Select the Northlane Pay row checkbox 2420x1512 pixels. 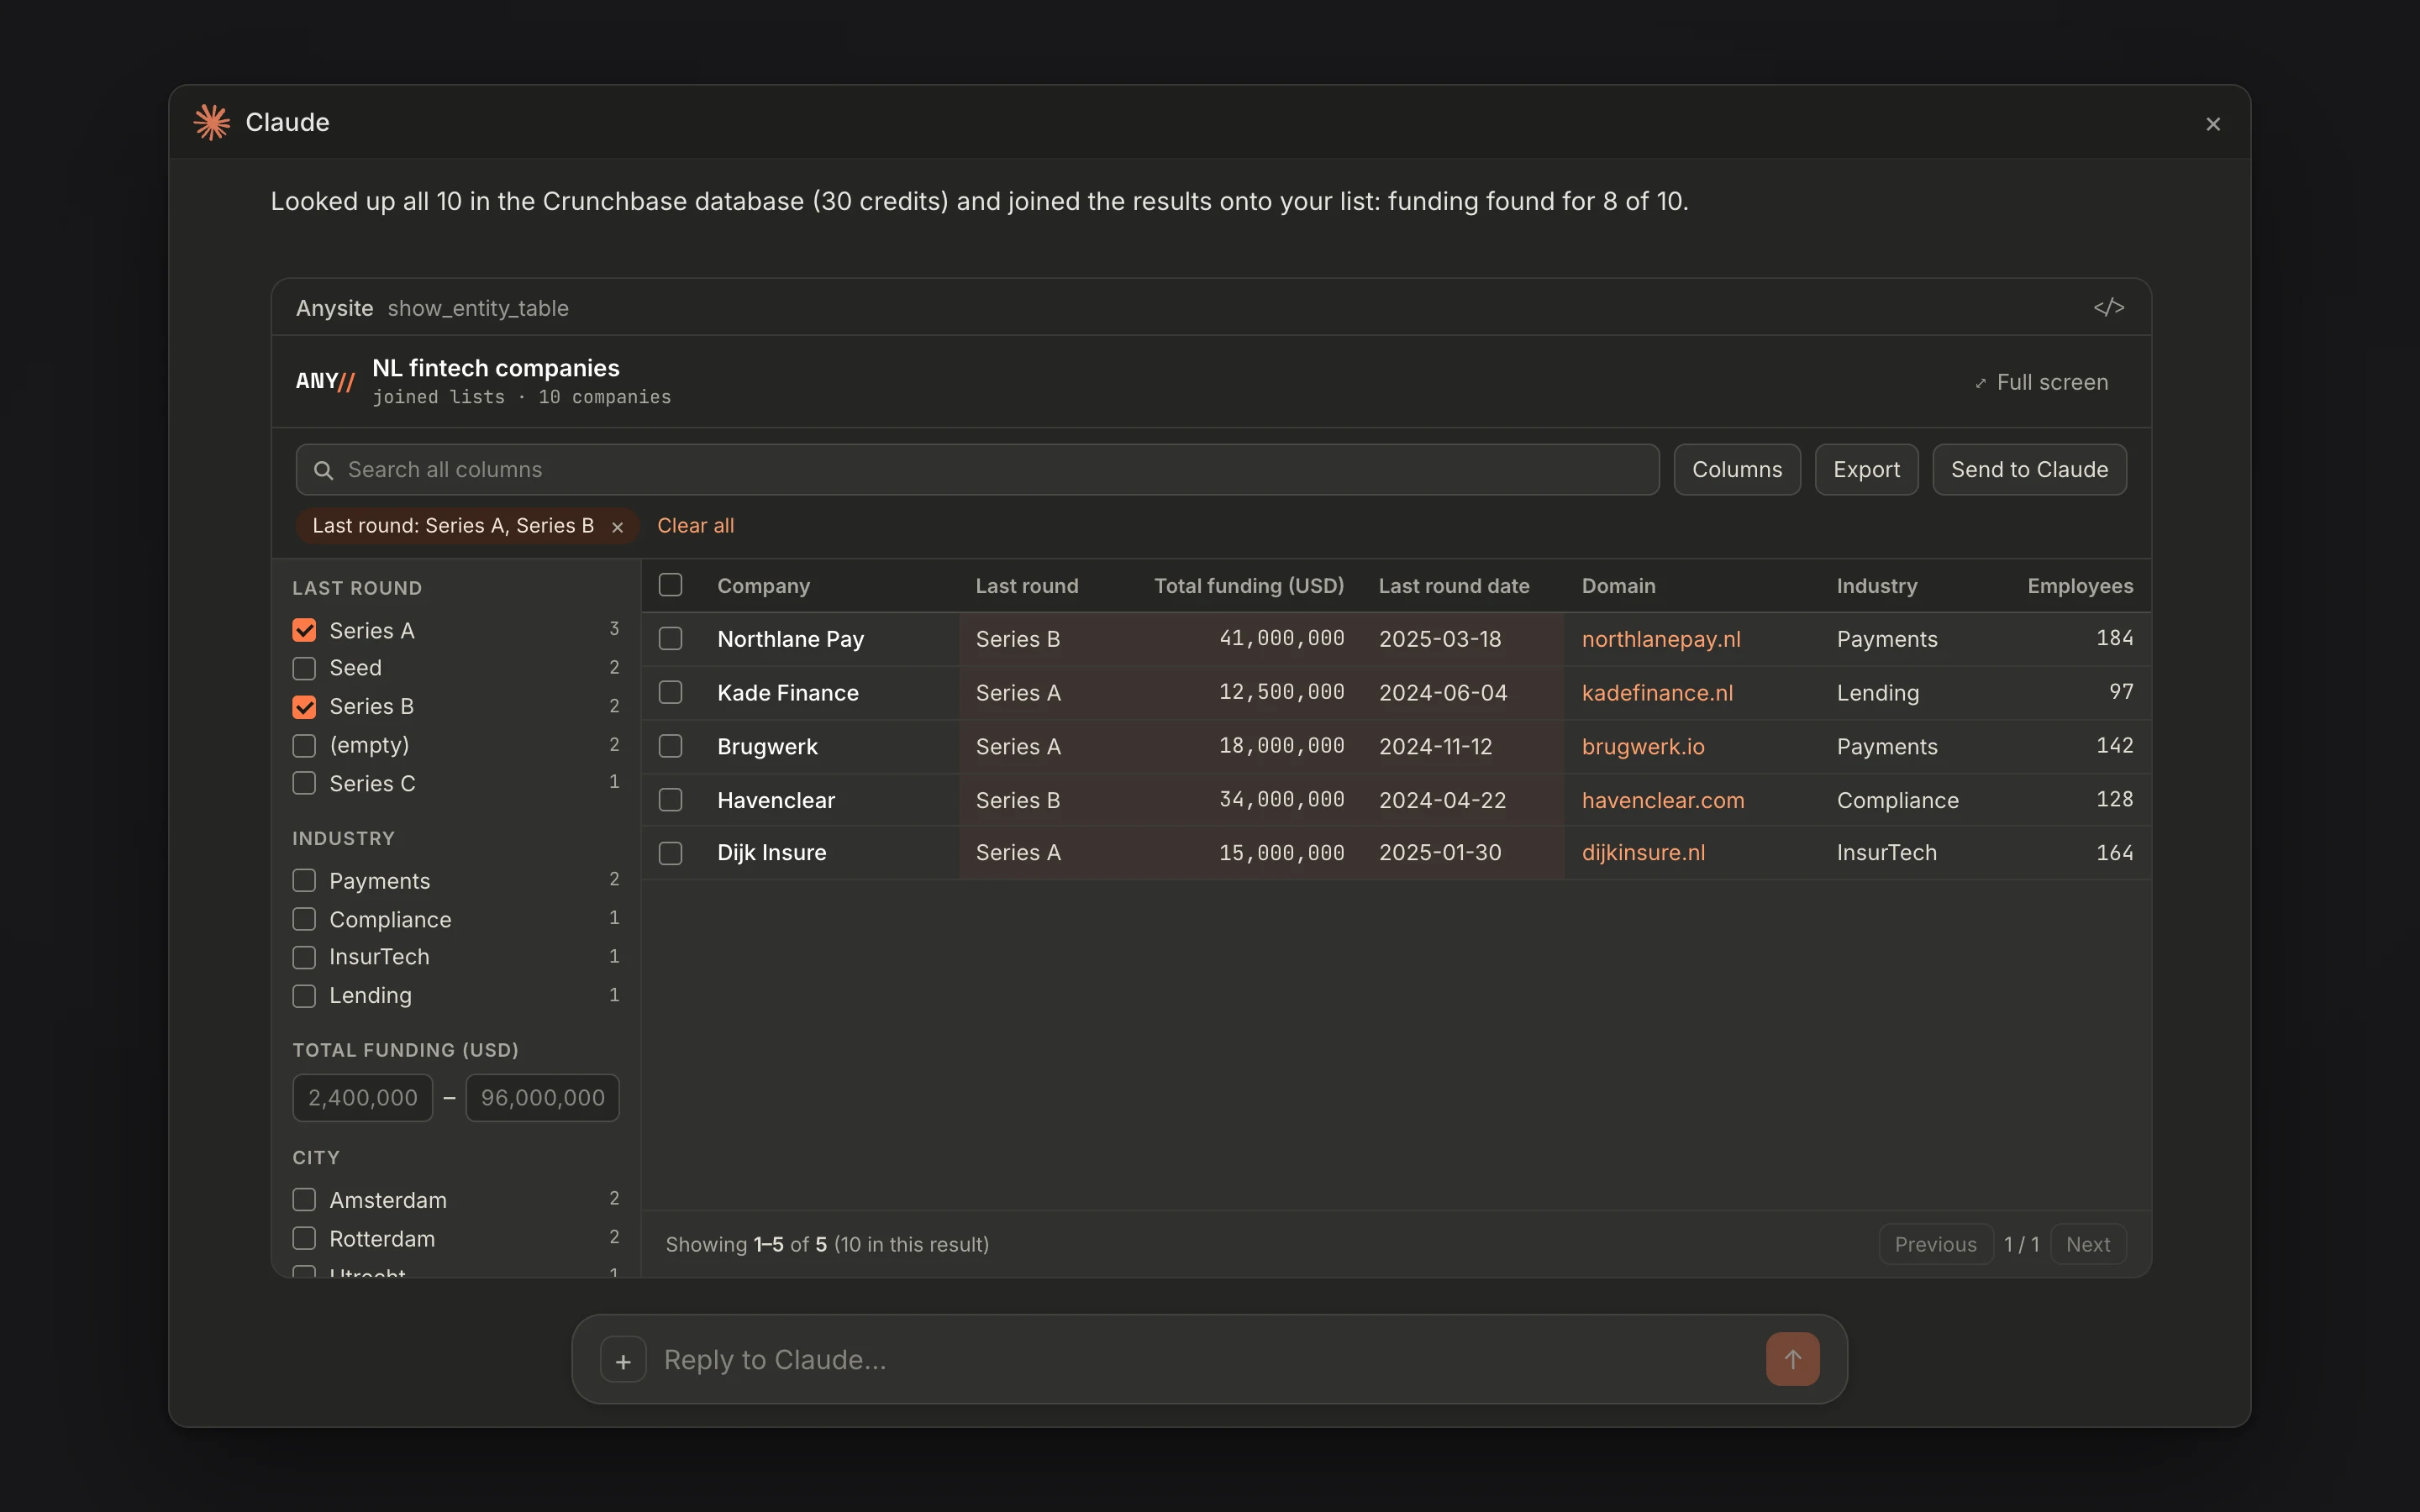pyautogui.click(x=670, y=638)
